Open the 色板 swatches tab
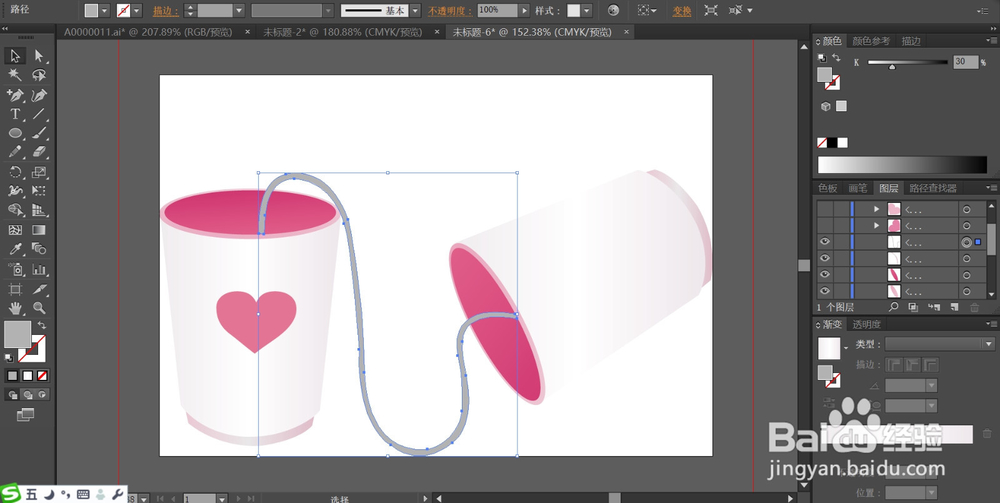This screenshot has height=503, width=1000. click(828, 188)
